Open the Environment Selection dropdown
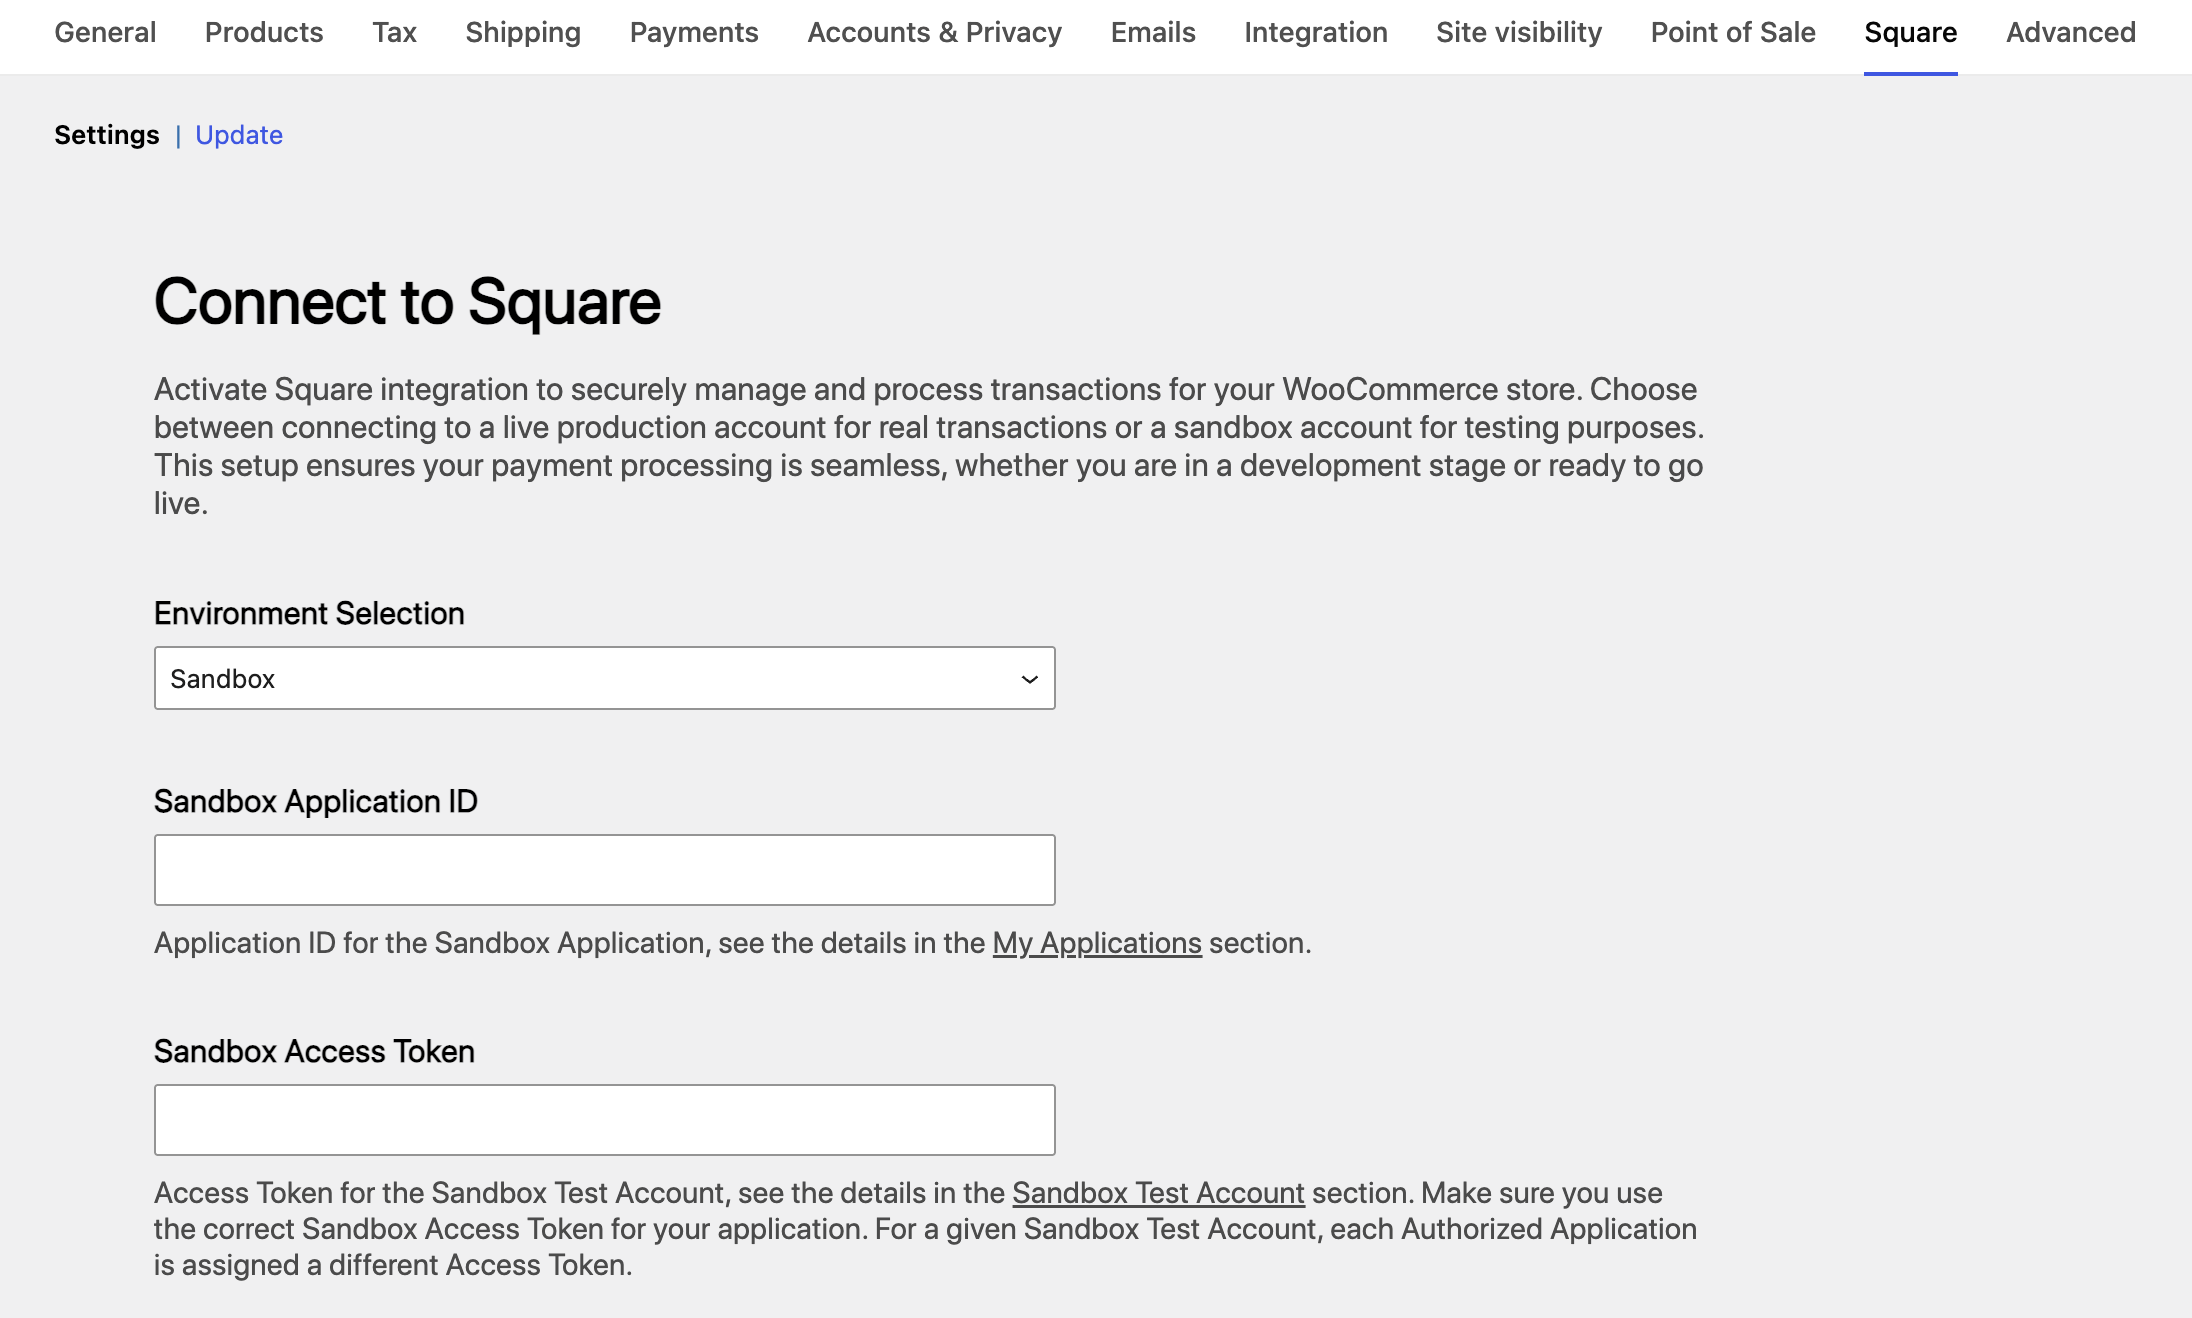 pos(604,678)
